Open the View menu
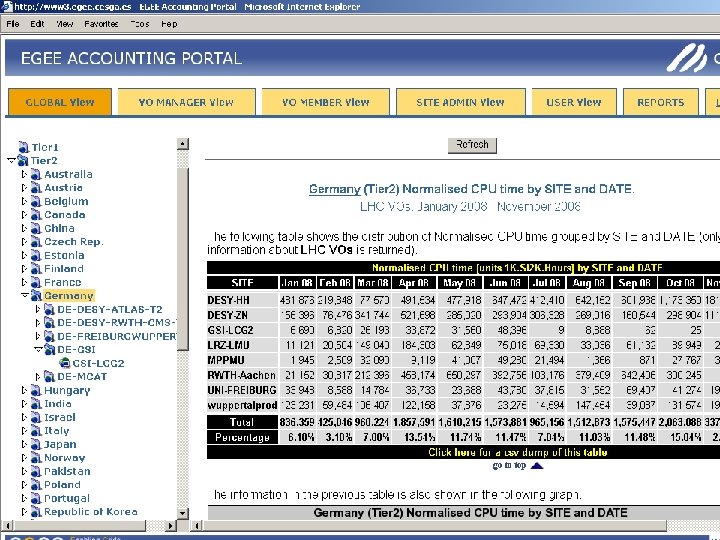Screen dimensions: 720x540 point(65,24)
